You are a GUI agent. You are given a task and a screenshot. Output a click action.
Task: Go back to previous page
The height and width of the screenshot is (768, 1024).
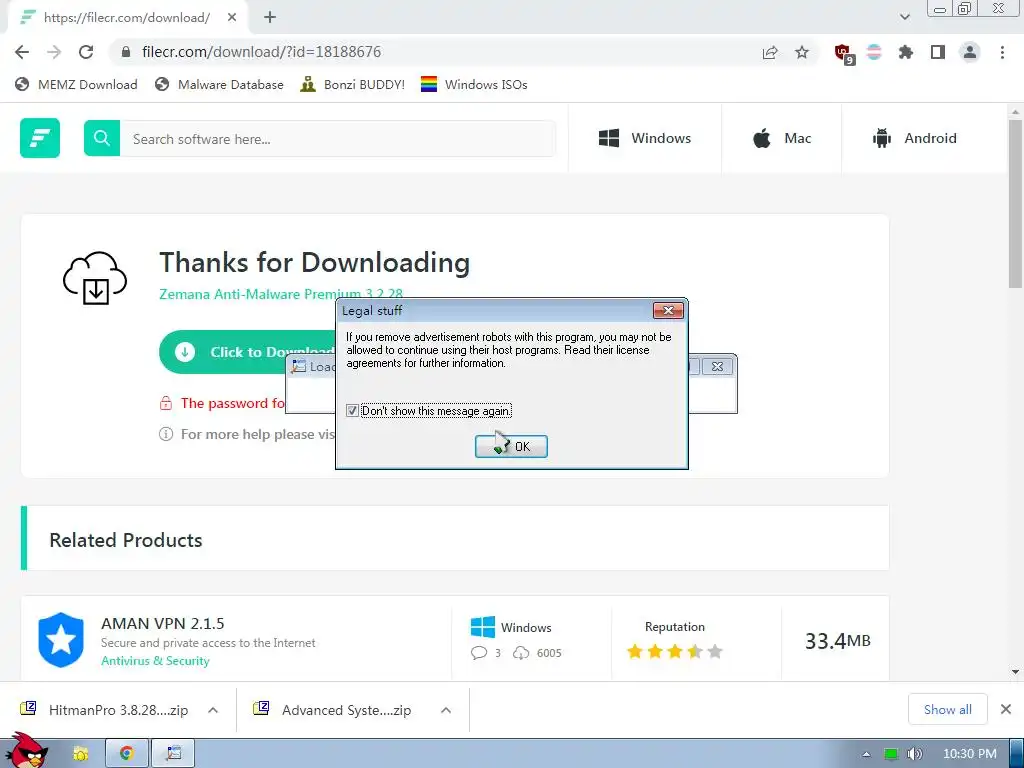coord(22,52)
